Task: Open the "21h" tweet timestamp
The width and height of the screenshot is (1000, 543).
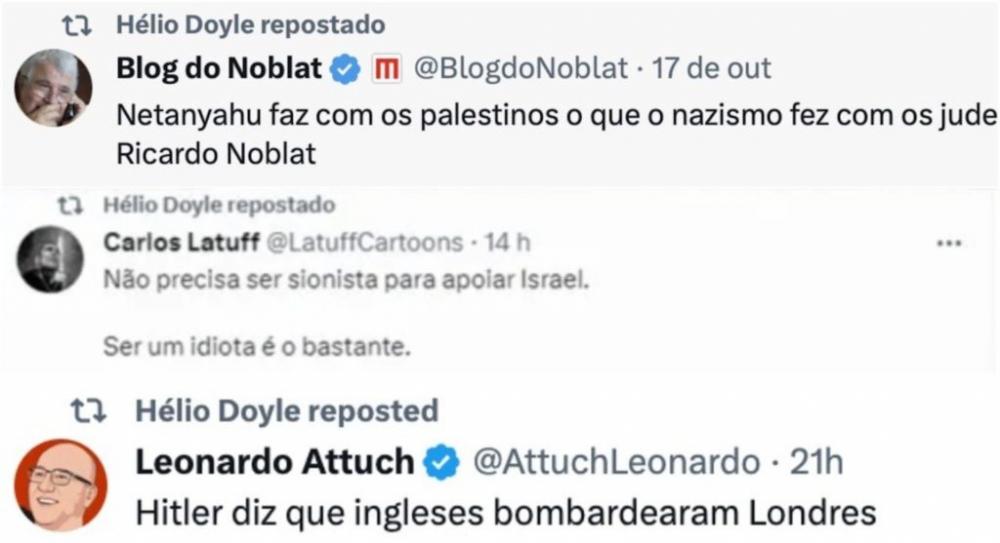Action: click(817, 462)
